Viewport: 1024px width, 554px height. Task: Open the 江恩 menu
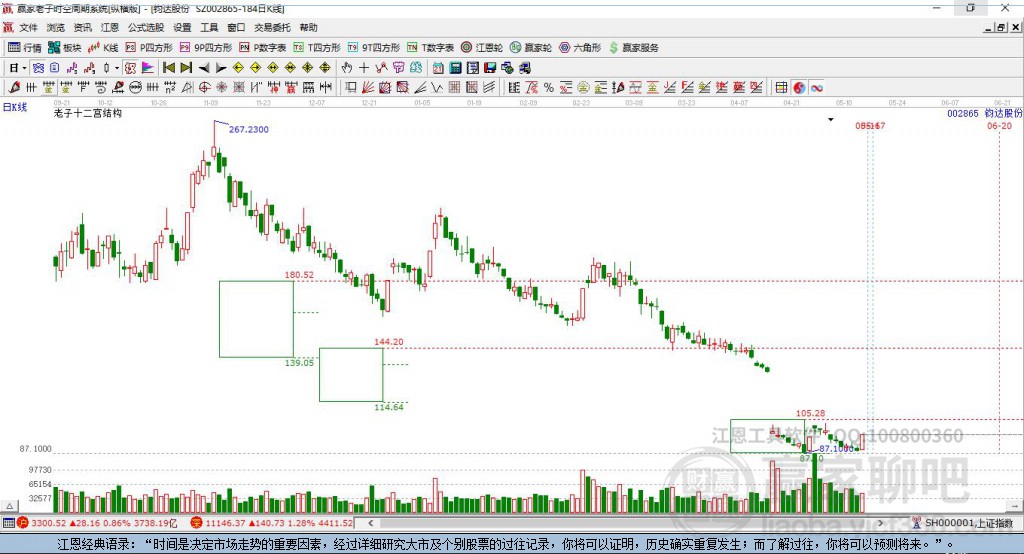tap(110, 27)
